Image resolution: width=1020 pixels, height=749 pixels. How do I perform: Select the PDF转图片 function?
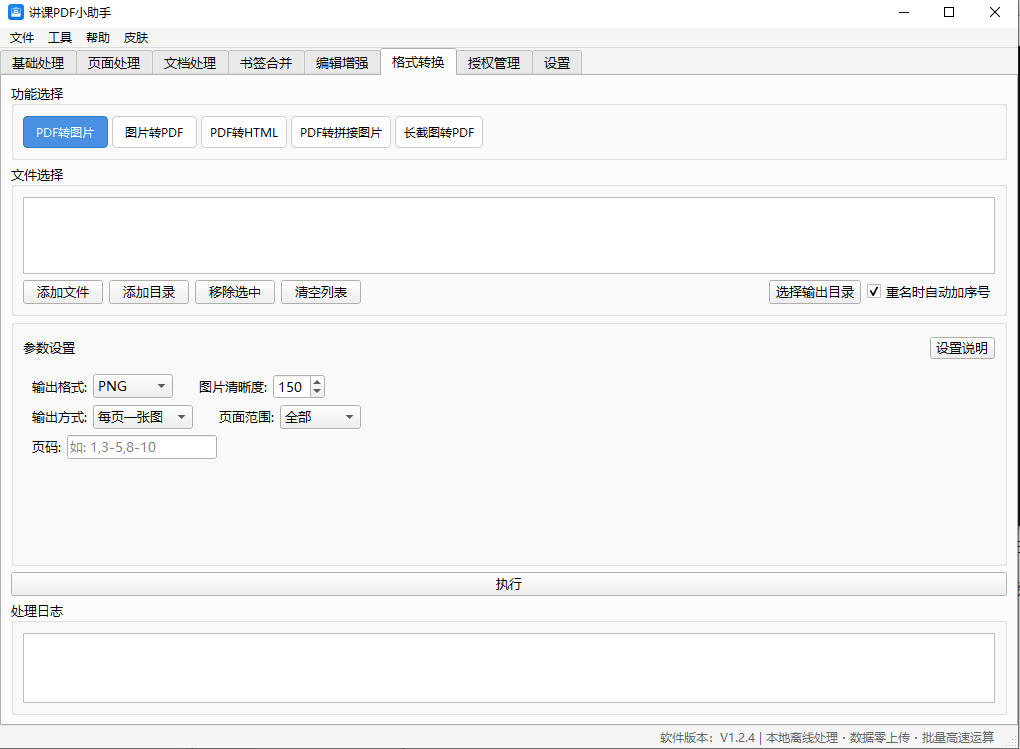coord(65,132)
